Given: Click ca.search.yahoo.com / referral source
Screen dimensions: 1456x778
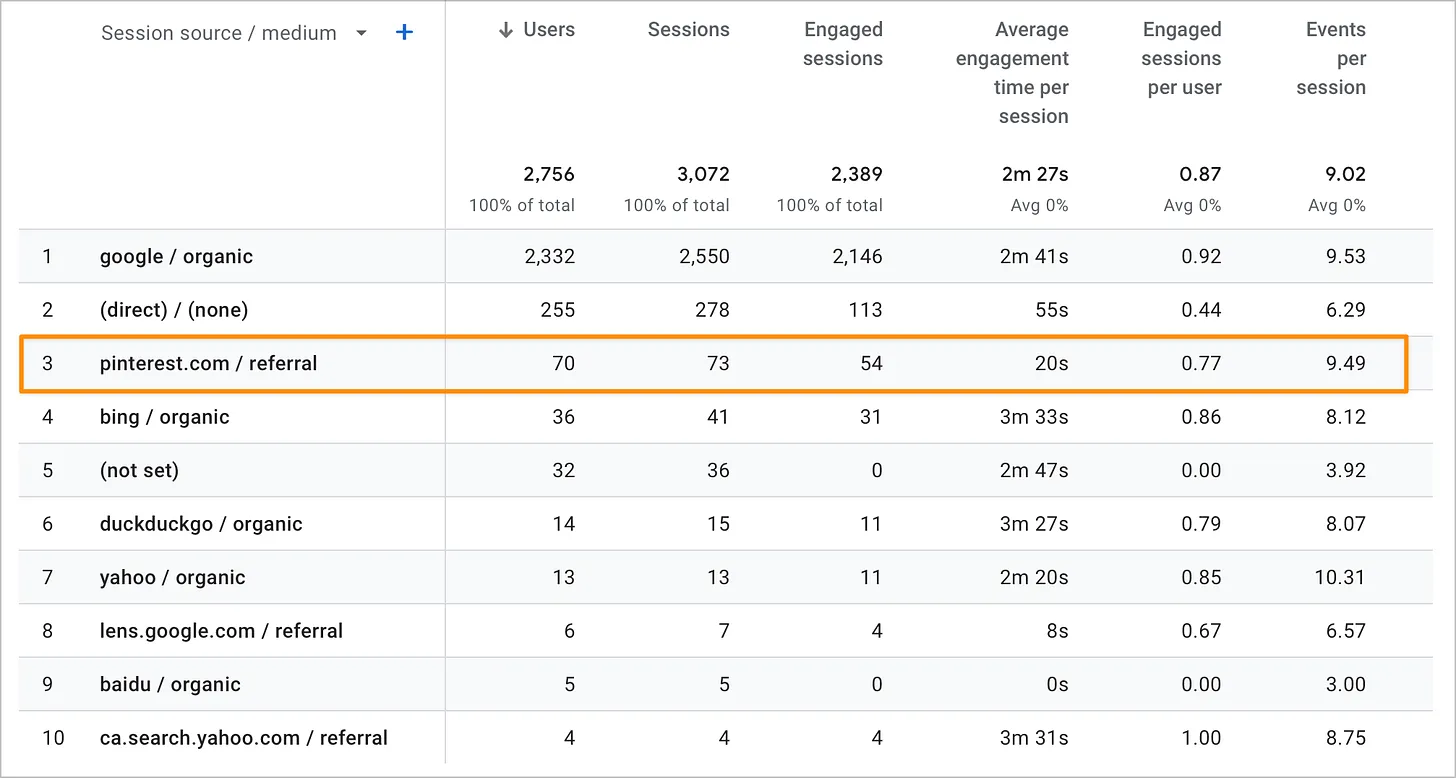Looking at the screenshot, I should click(243, 738).
